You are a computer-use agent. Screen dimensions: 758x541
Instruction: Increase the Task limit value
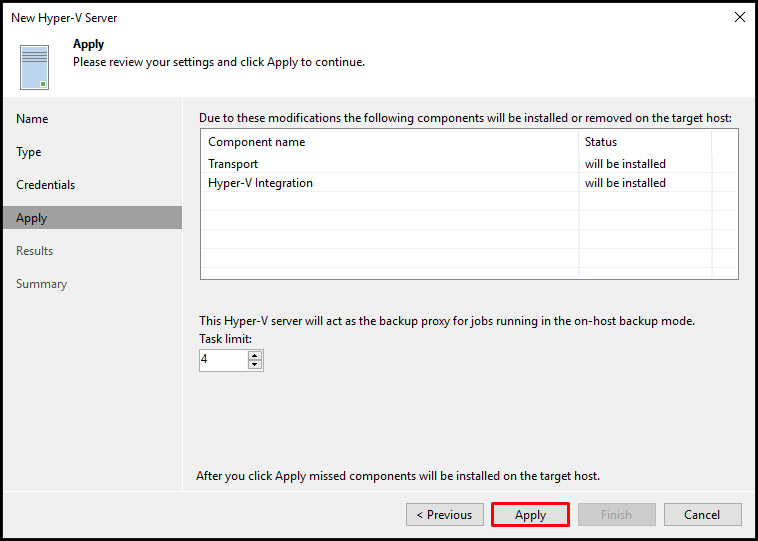tap(255, 356)
